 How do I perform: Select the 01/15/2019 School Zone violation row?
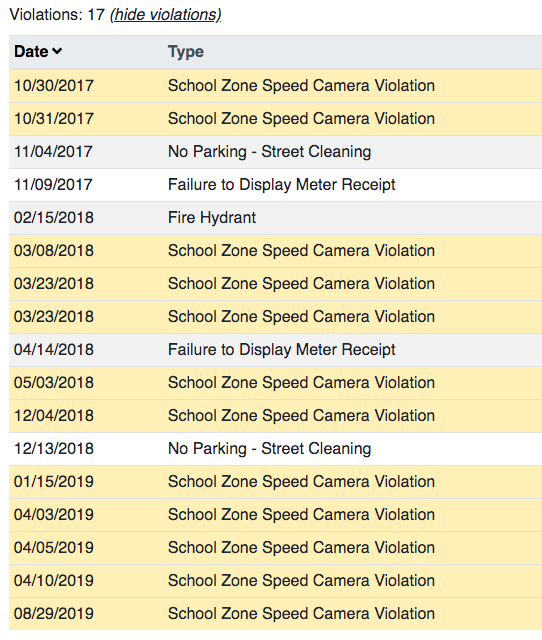point(275,482)
